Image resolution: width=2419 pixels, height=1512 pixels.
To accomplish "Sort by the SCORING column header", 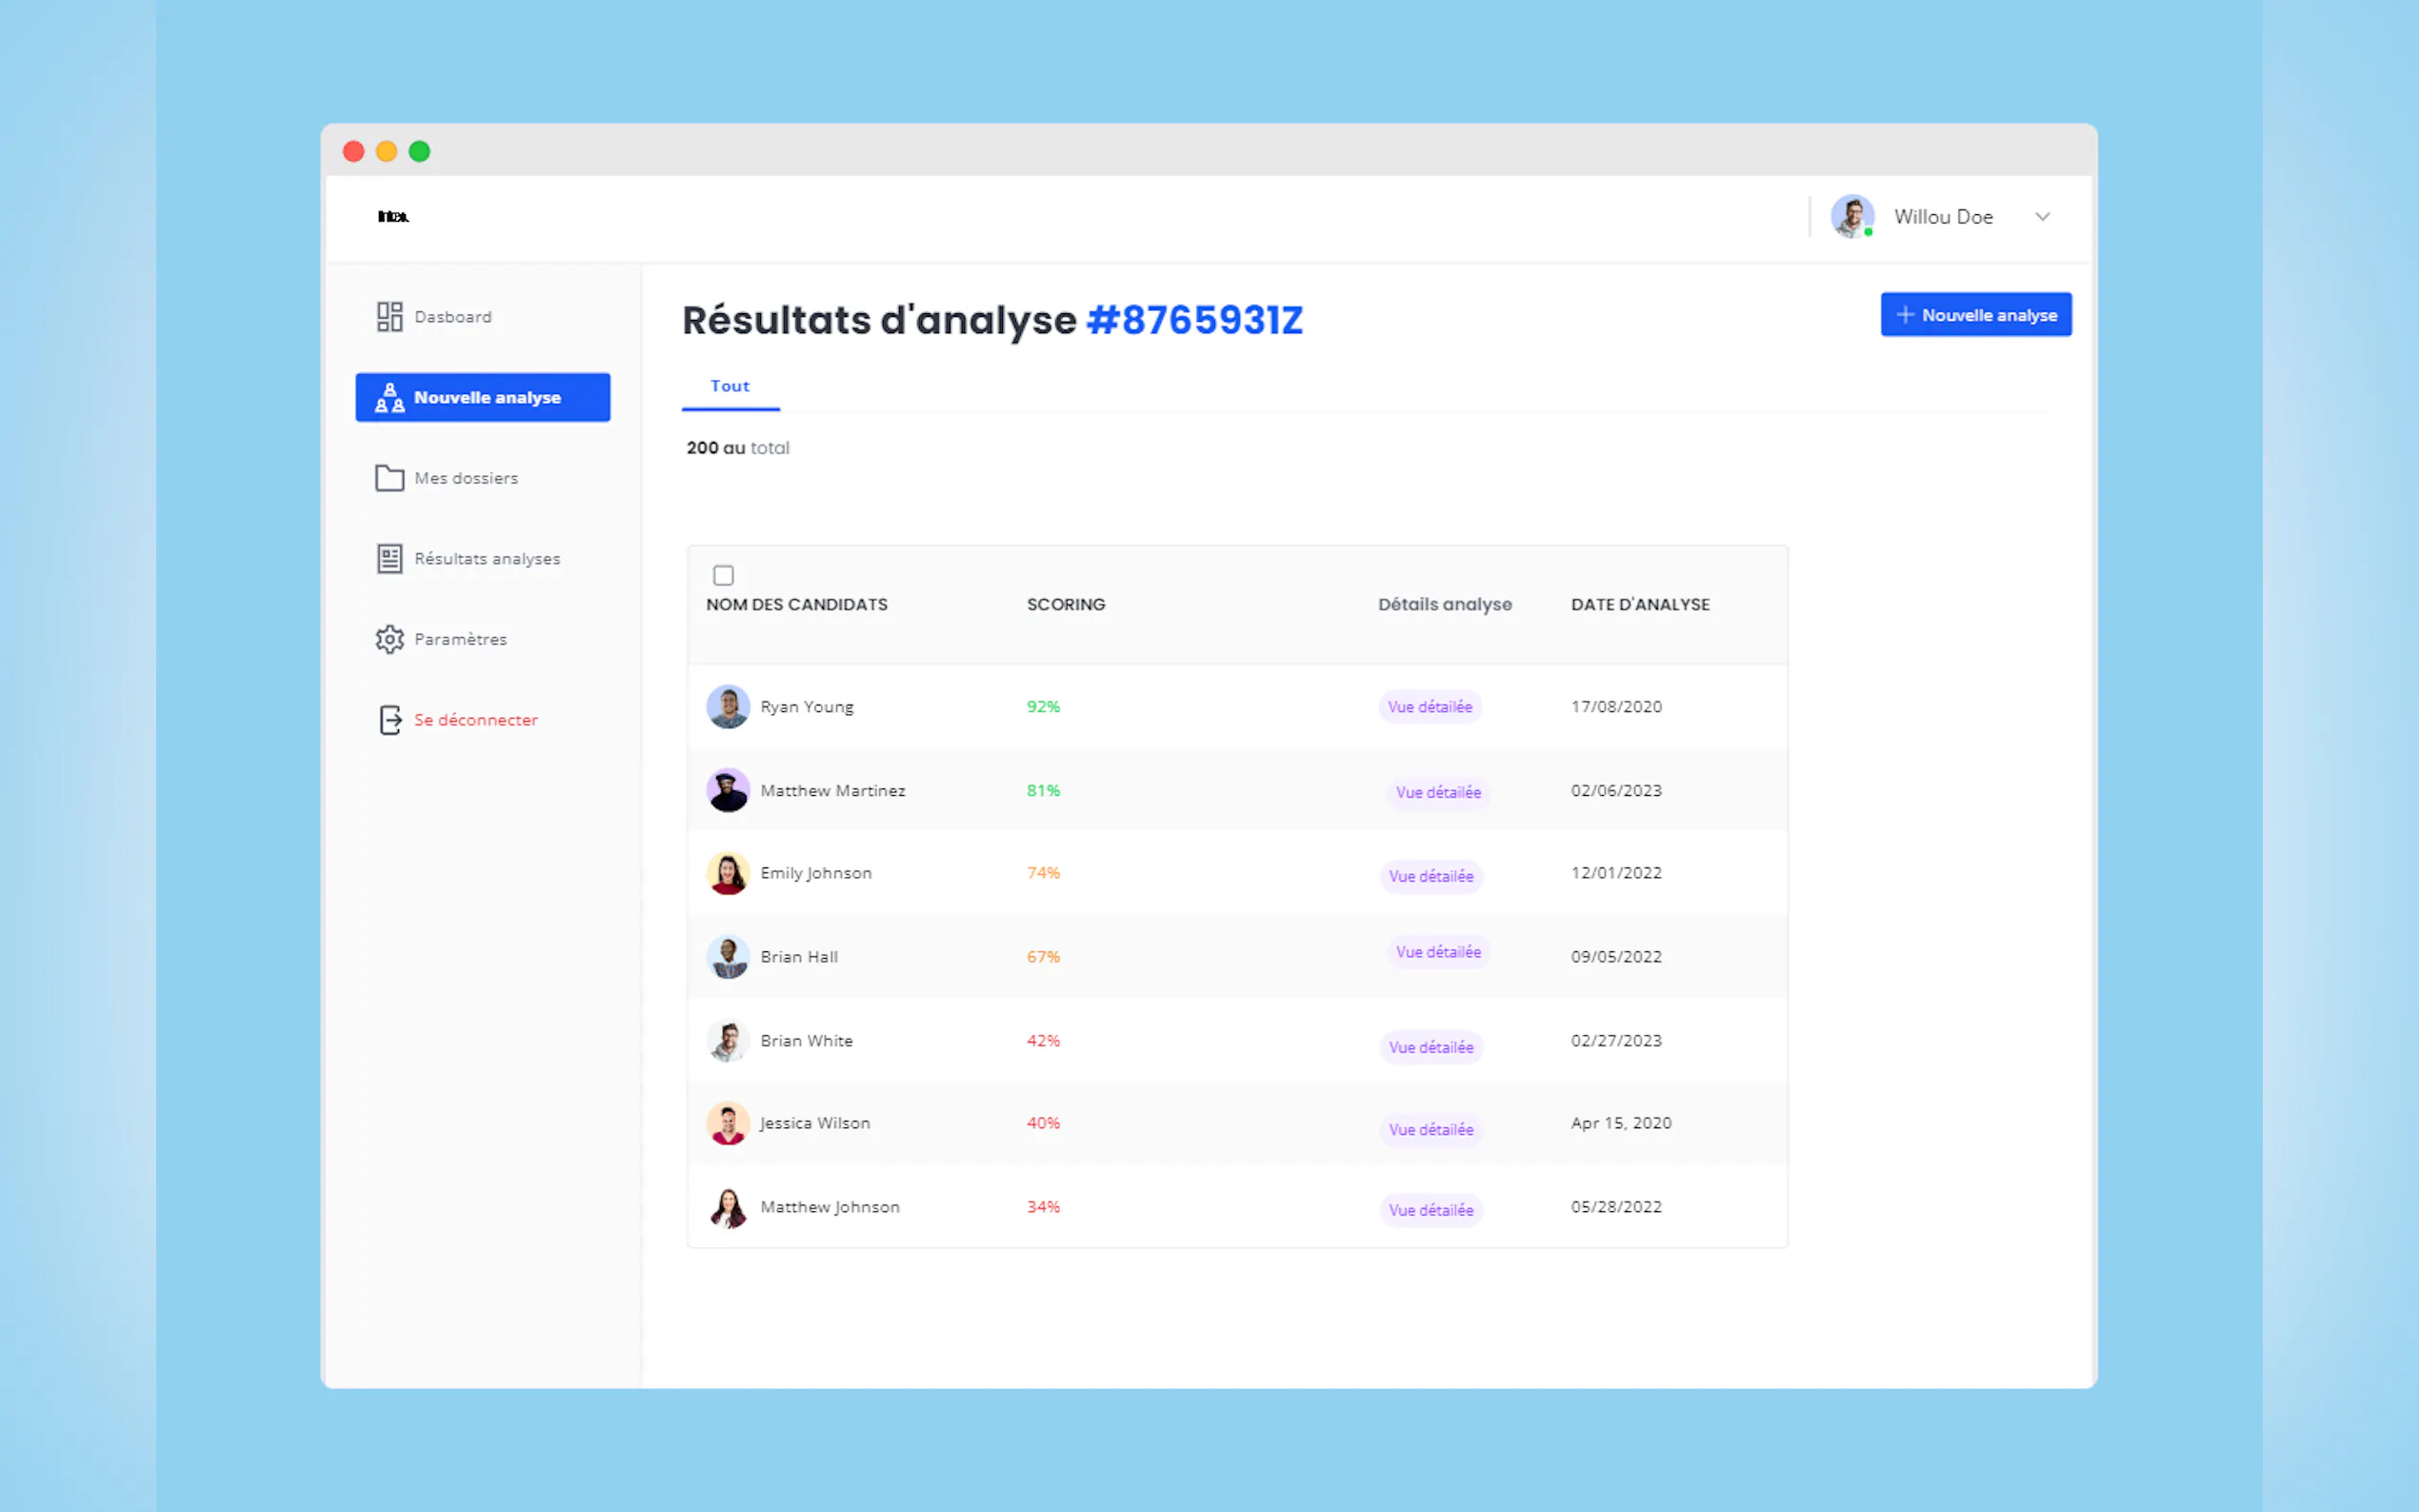I will click(1065, 604).
